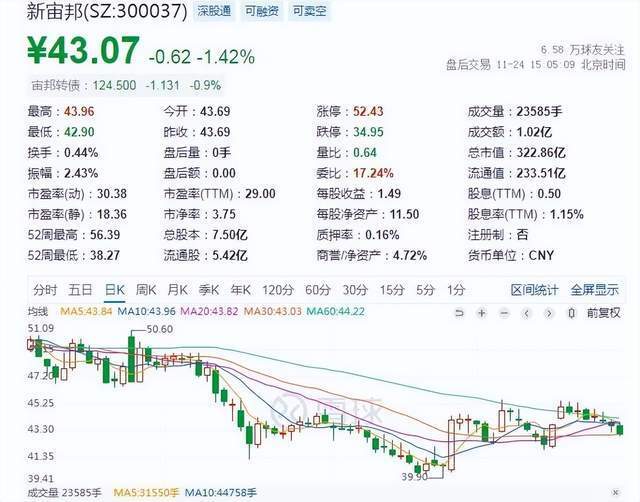Click the price change -0.62 -1.42%
This screenshot has width=640, height=502.
click(202, 57)
